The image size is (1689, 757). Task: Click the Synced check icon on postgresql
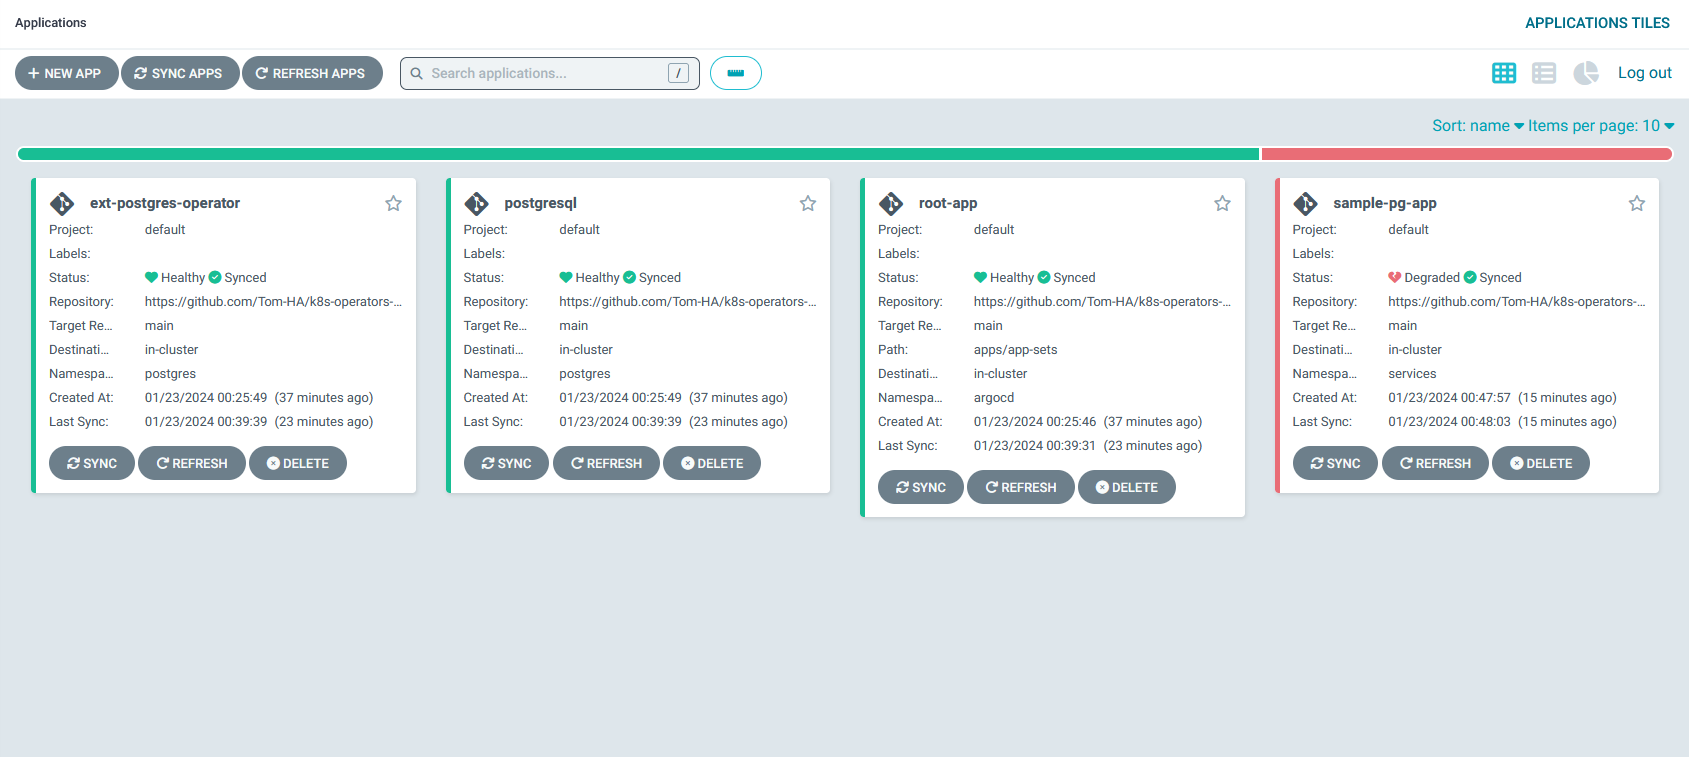pos(630,277)
